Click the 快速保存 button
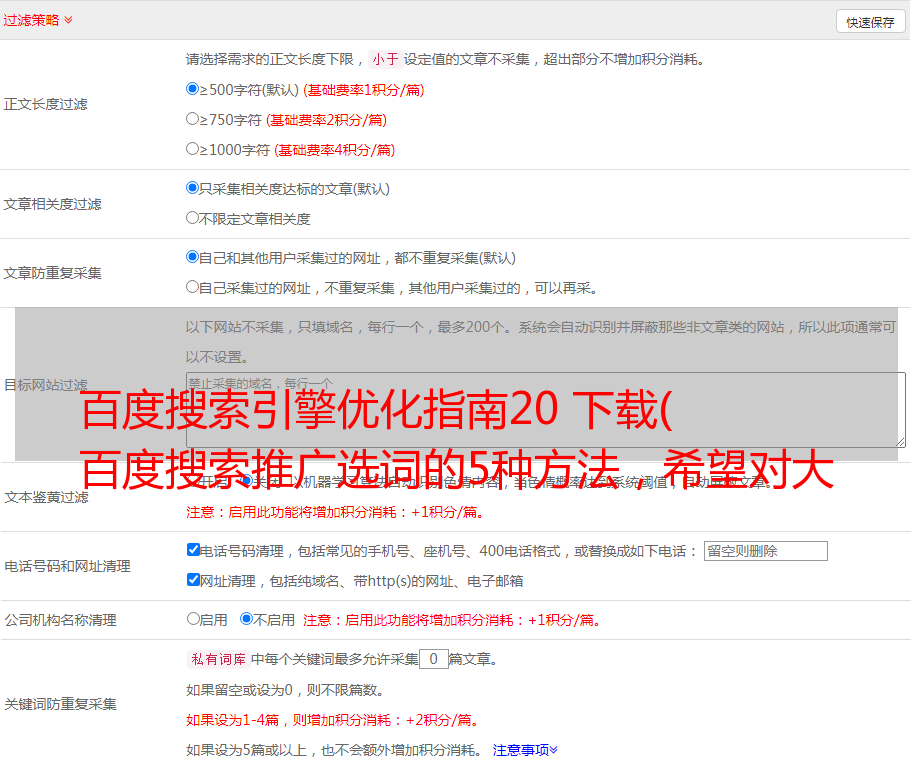912x768 pixels. point(870,22)
